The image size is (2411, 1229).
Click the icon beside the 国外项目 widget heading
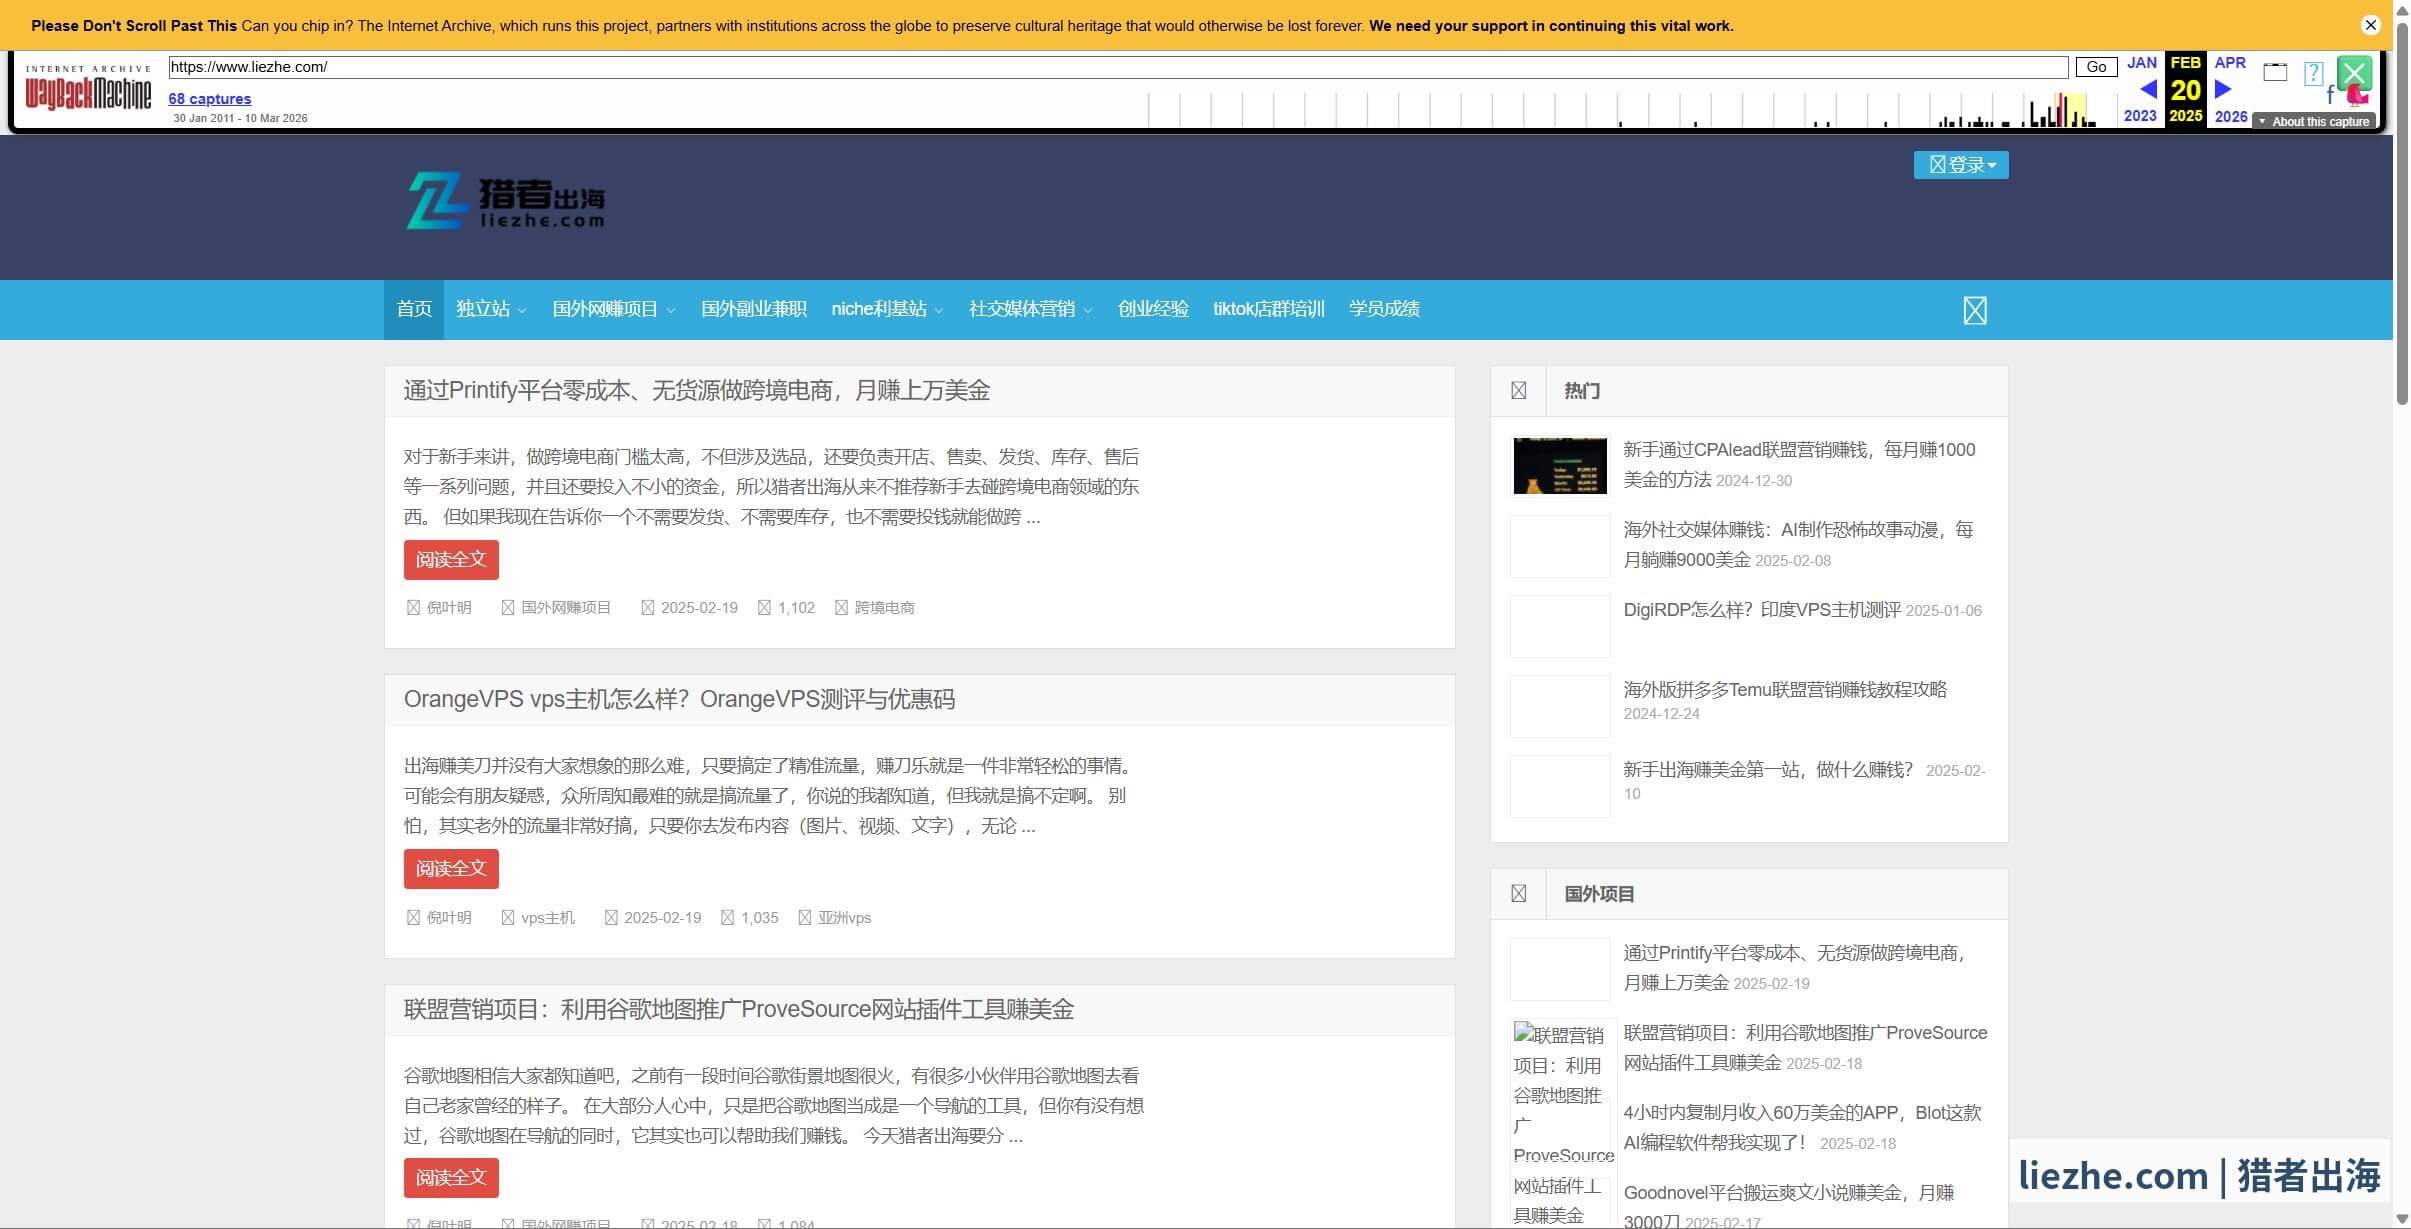1518,894
